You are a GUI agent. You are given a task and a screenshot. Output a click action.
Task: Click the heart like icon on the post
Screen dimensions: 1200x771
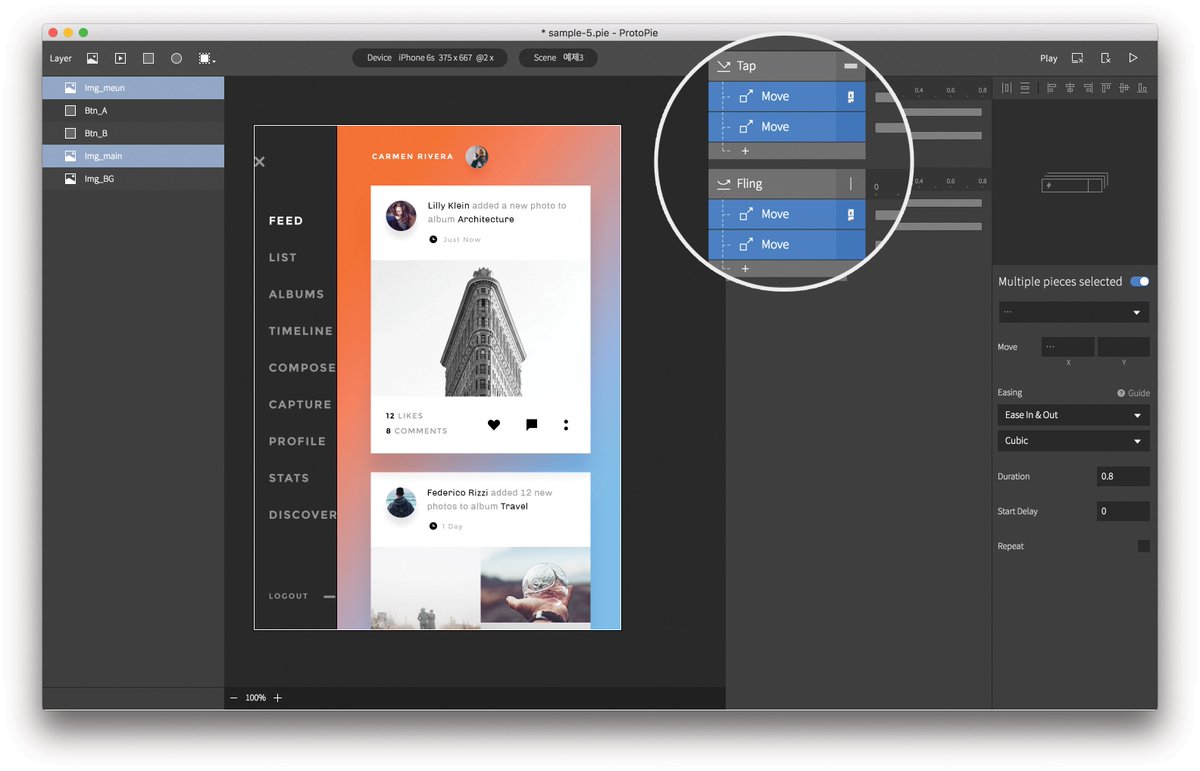coord(494,424)
